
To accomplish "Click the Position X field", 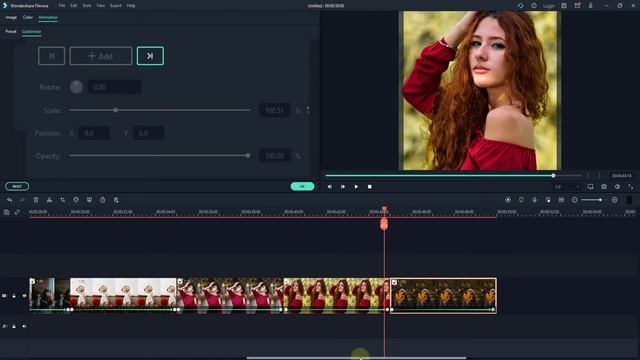I will (x=94, y=133).
